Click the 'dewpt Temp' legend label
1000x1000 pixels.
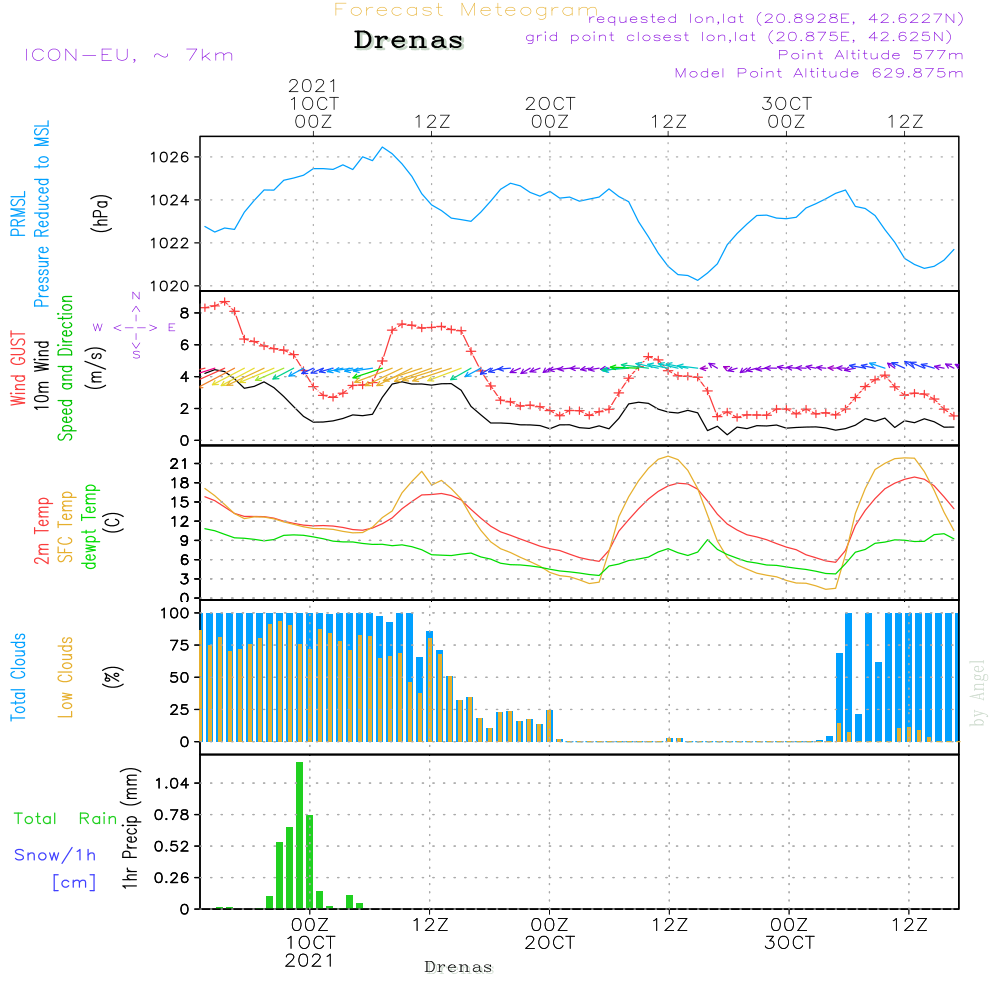point(89,527)
